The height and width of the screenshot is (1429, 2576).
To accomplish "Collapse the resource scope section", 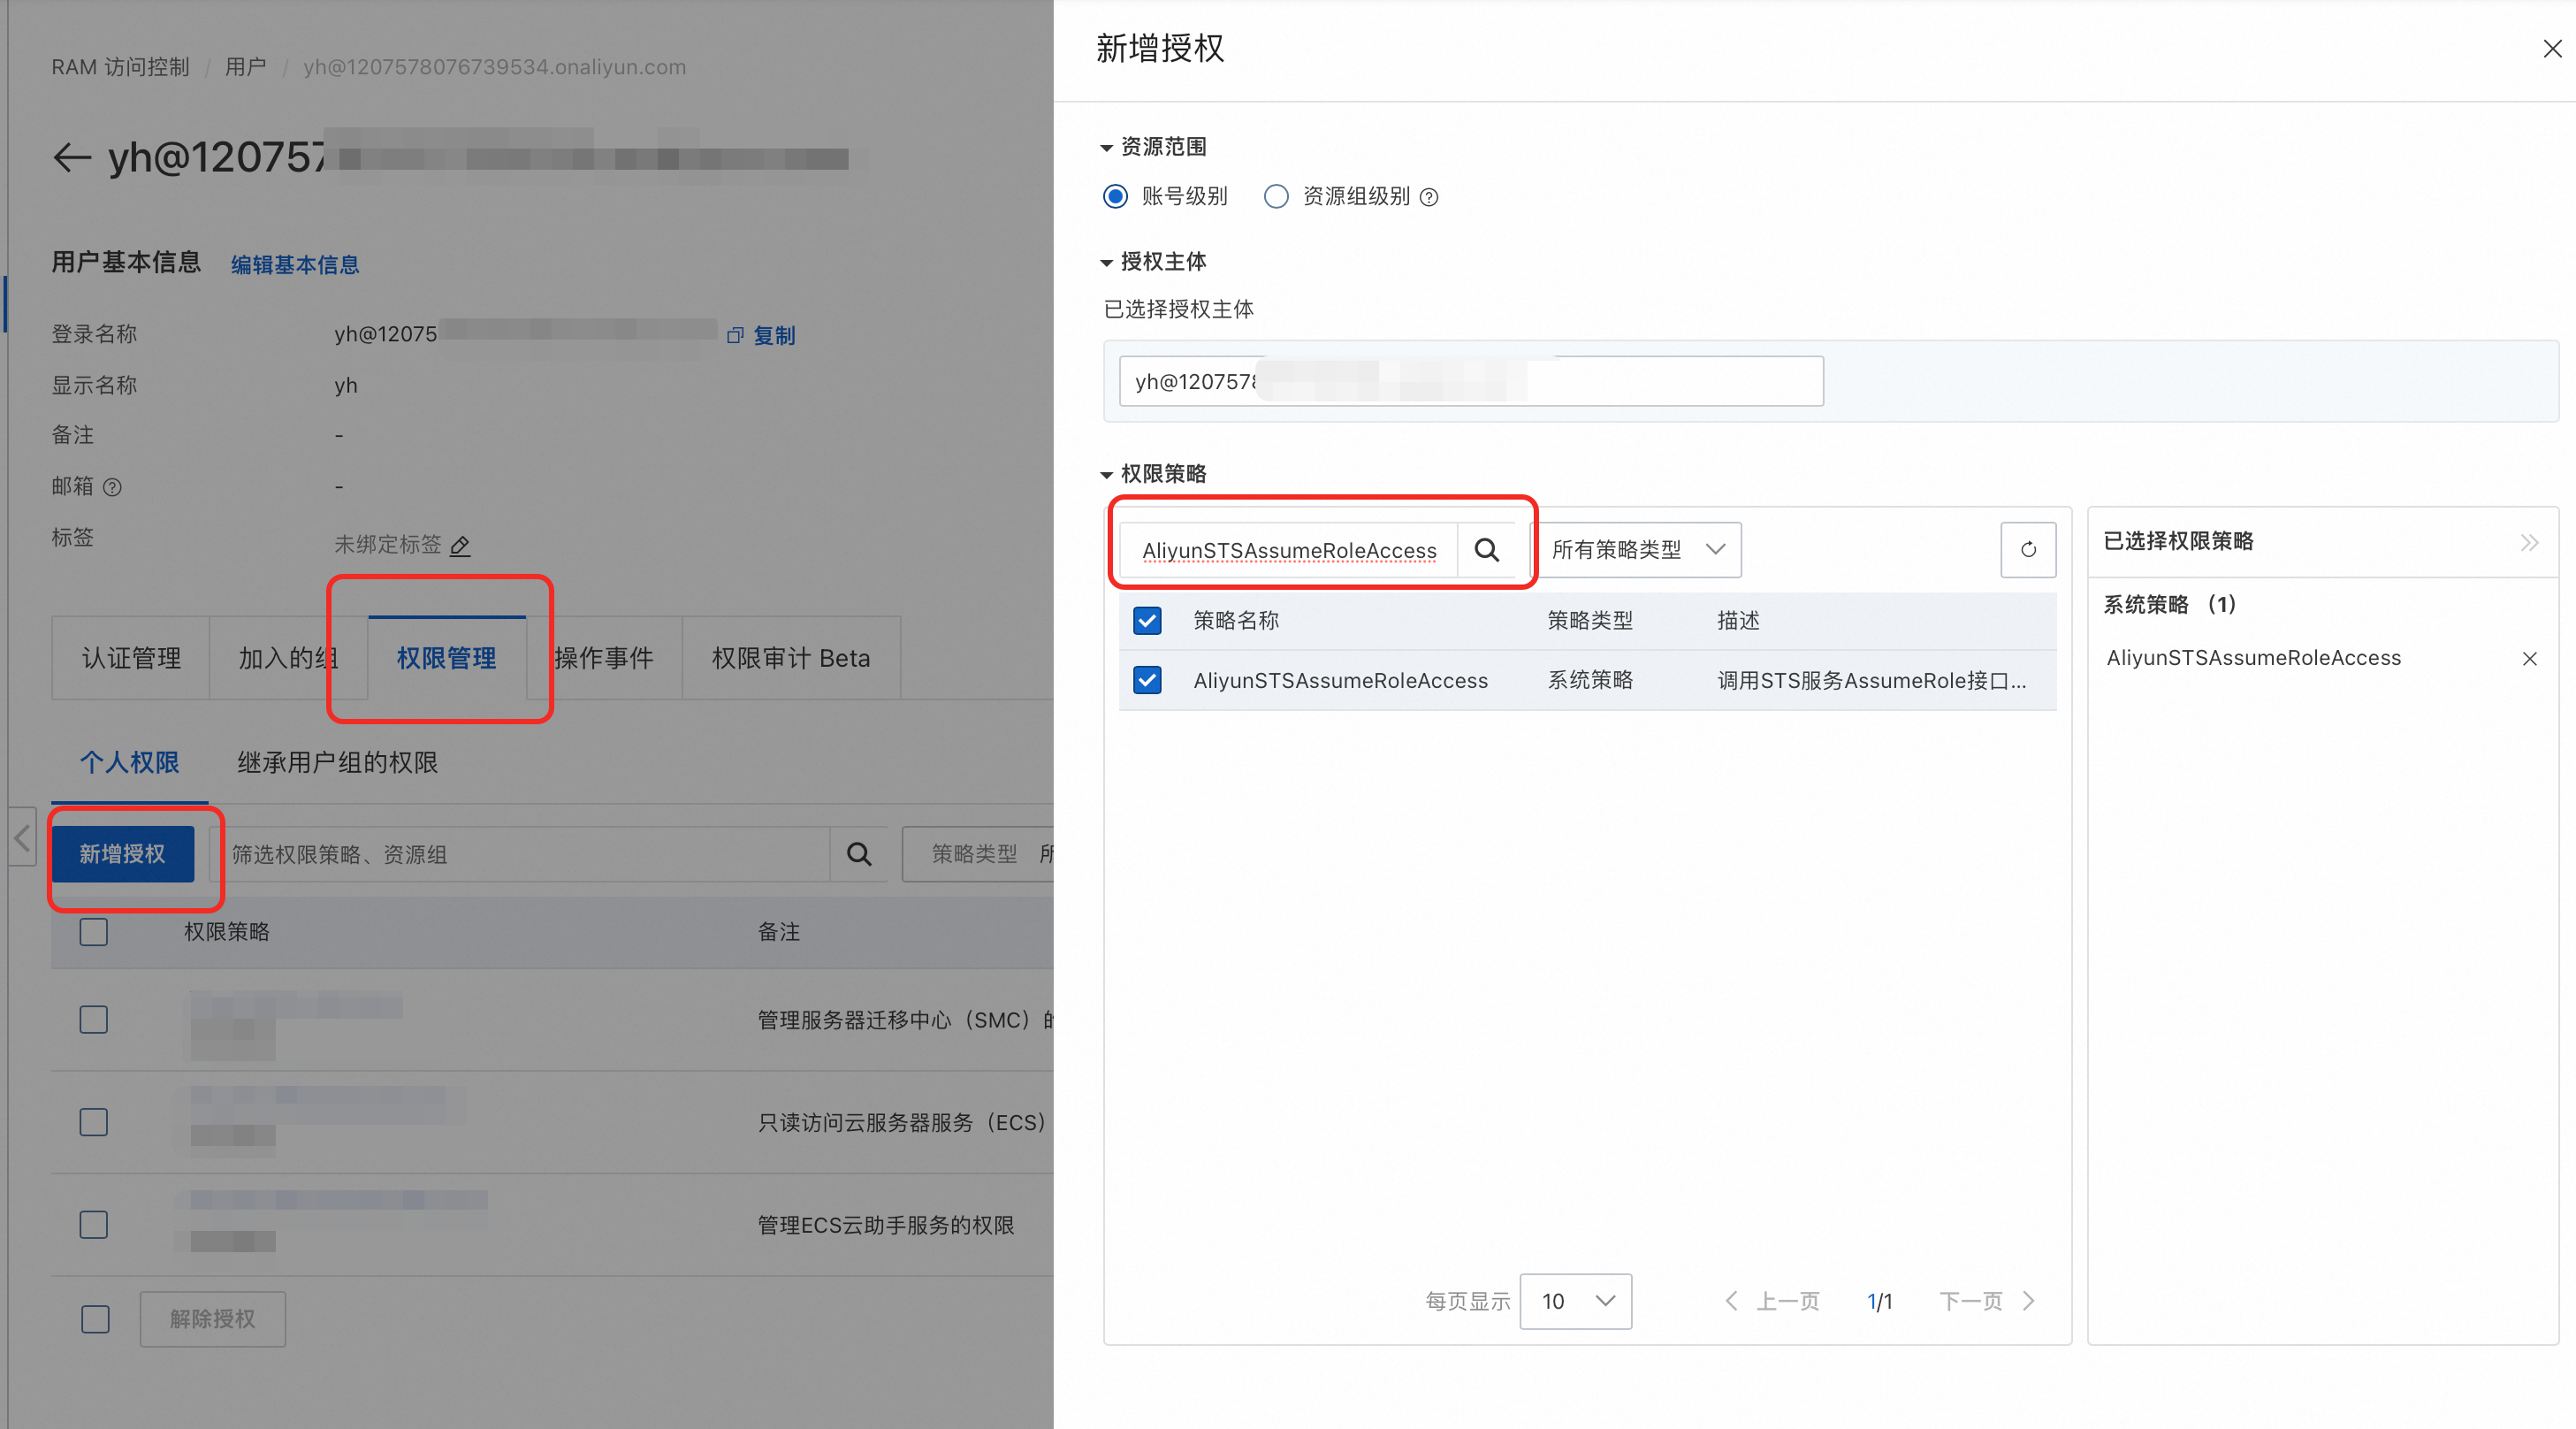I will click(x=1107, y=147).
